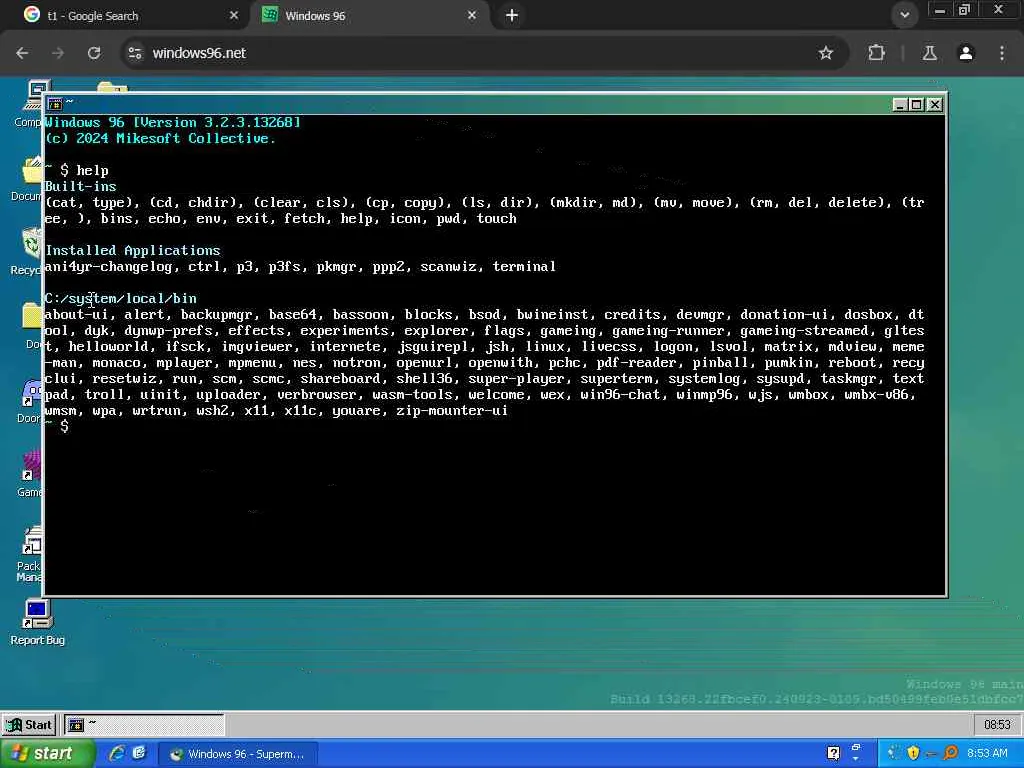View site information for windows96.net

(x=135, y=53)
